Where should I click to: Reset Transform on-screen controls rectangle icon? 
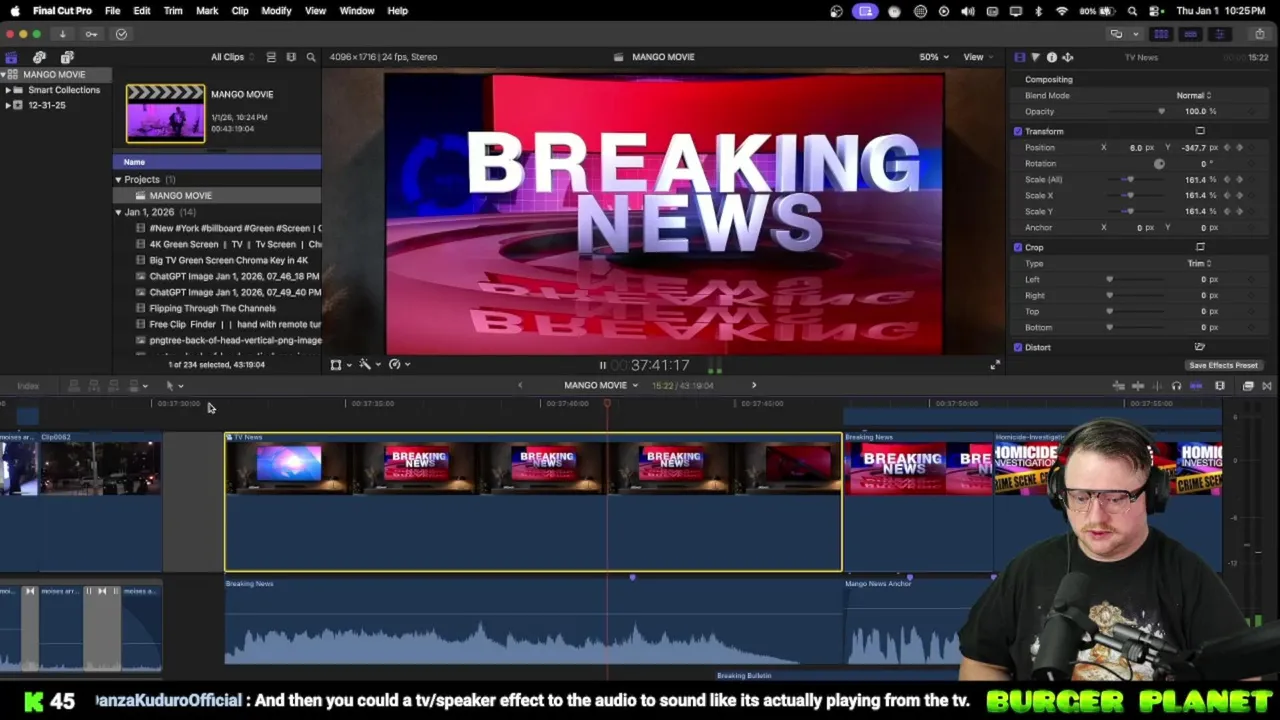point(1200,131)
